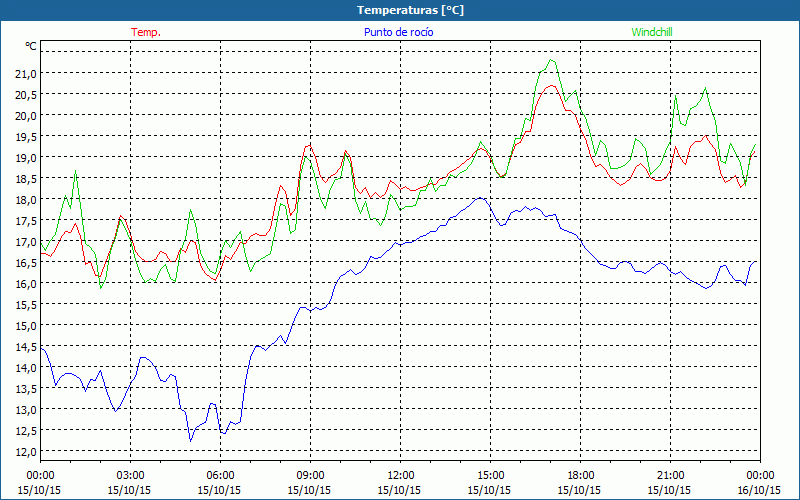Click the 19,0 y-axis value

26,157
